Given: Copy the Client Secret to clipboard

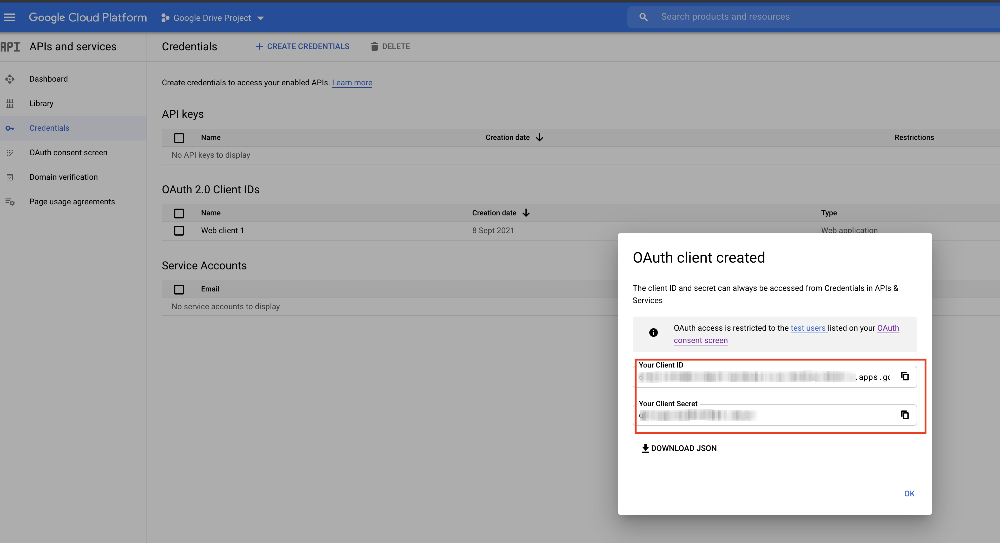Looking at the screenshot, I should (905, 415).
